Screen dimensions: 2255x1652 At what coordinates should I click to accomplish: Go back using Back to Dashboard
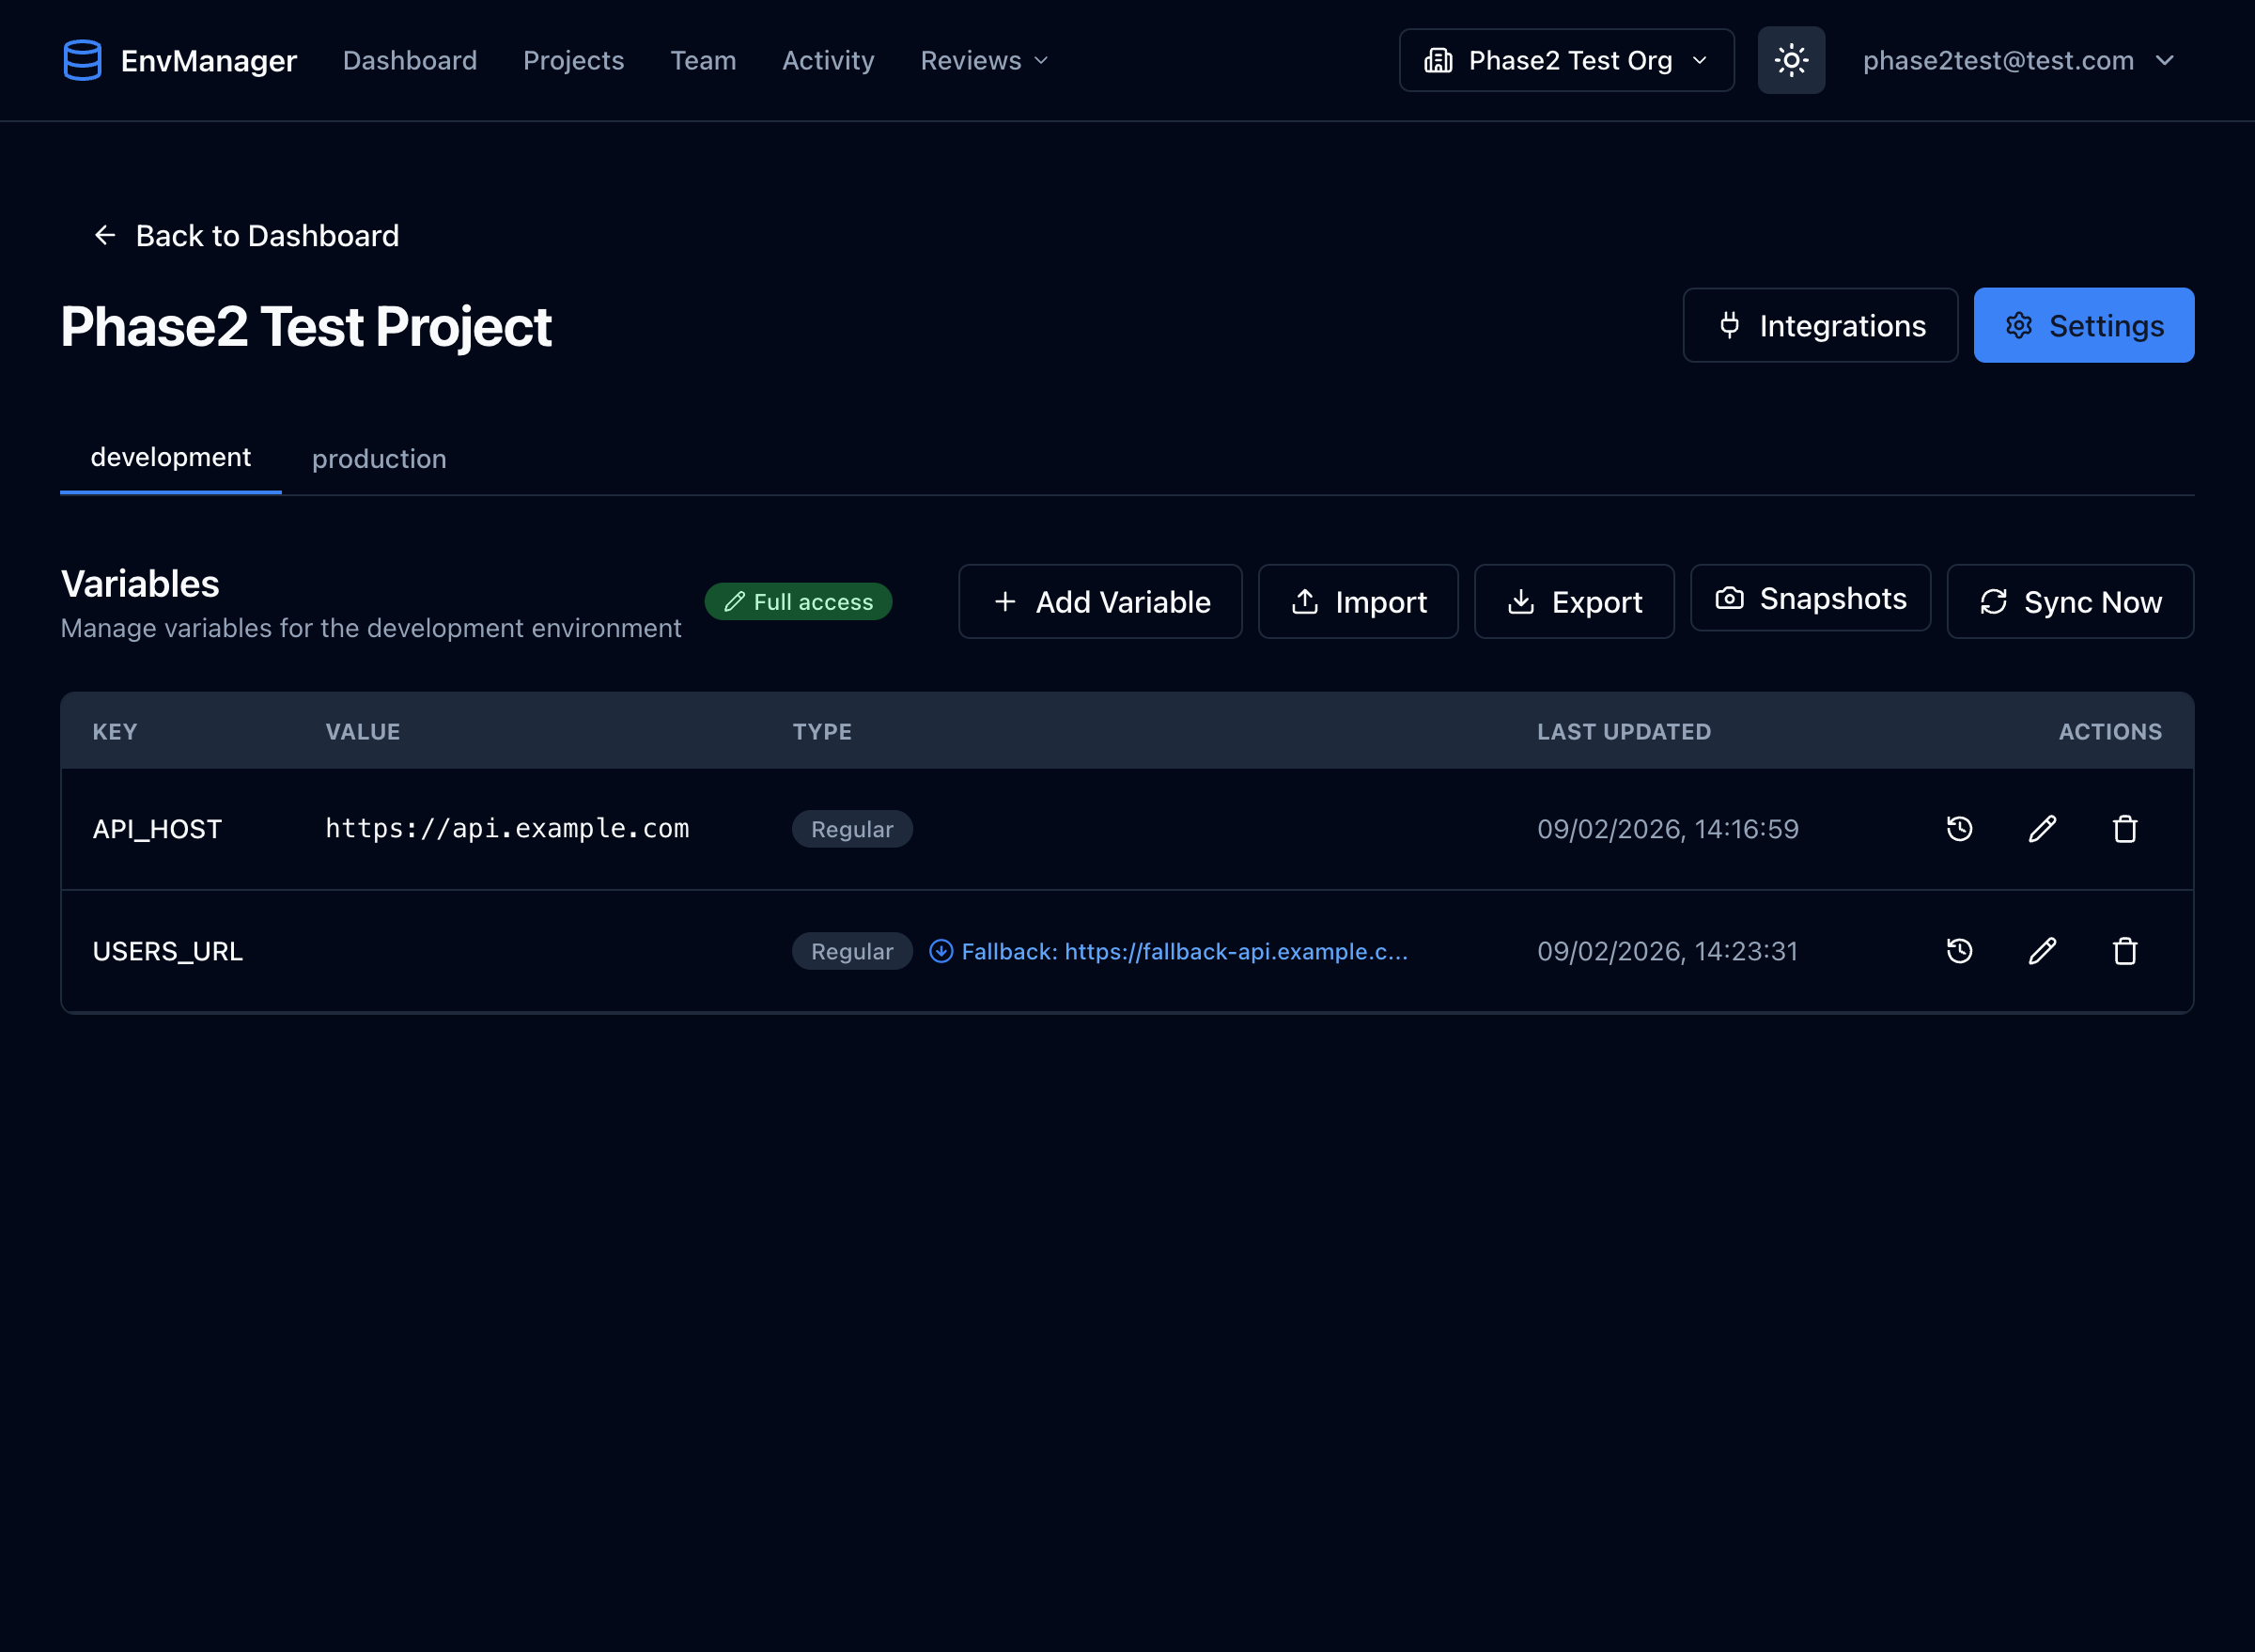pyautogui.click(x=245, y=235)
